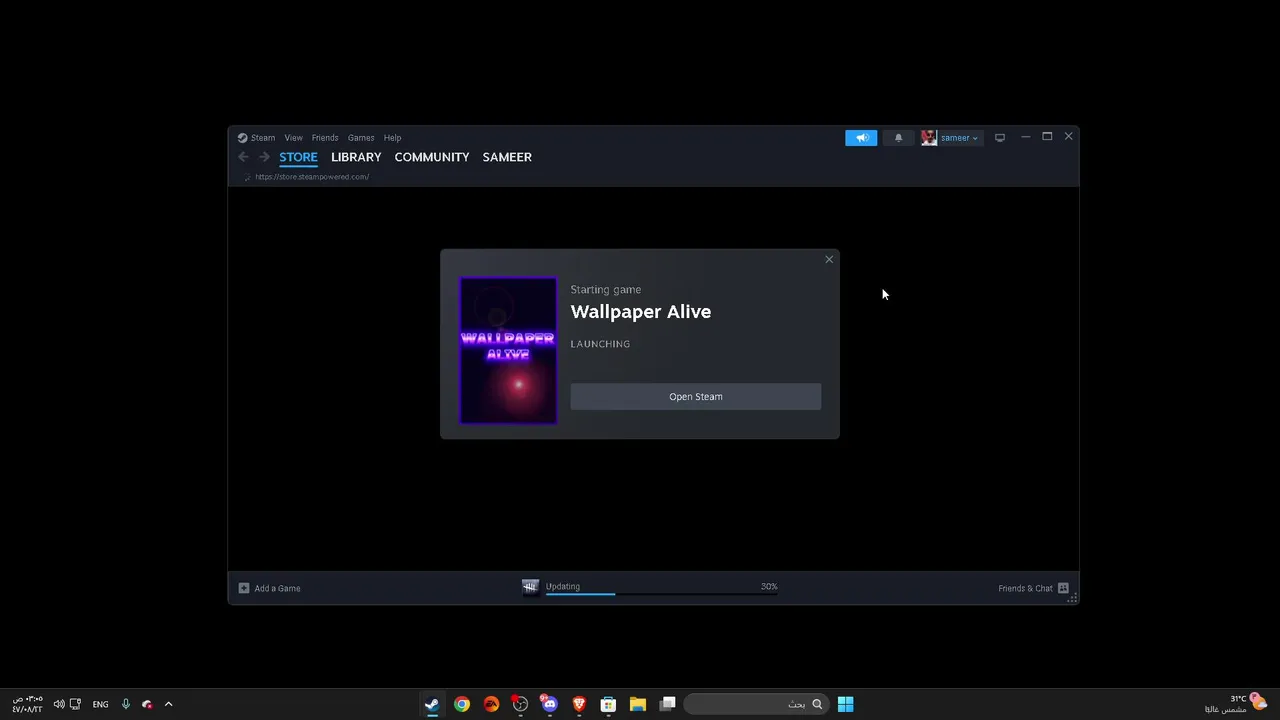Minimize the Steam window

[x=1025, y=137]
